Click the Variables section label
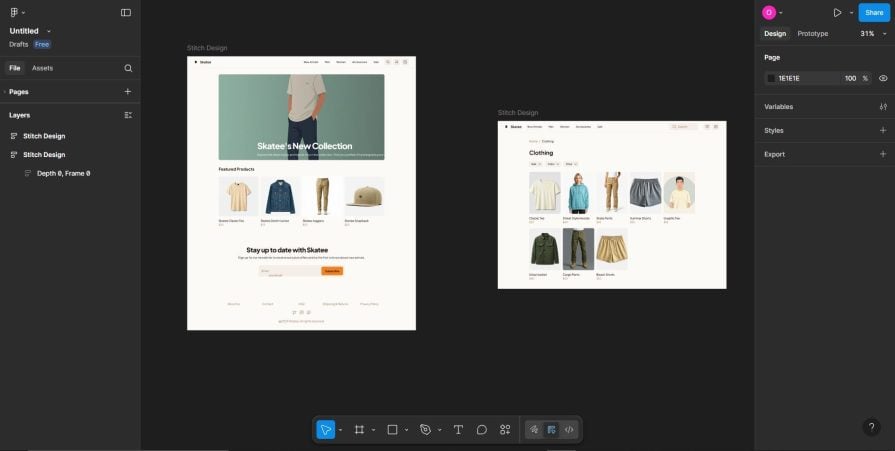 pyautogui.click(x=779, y=107)
